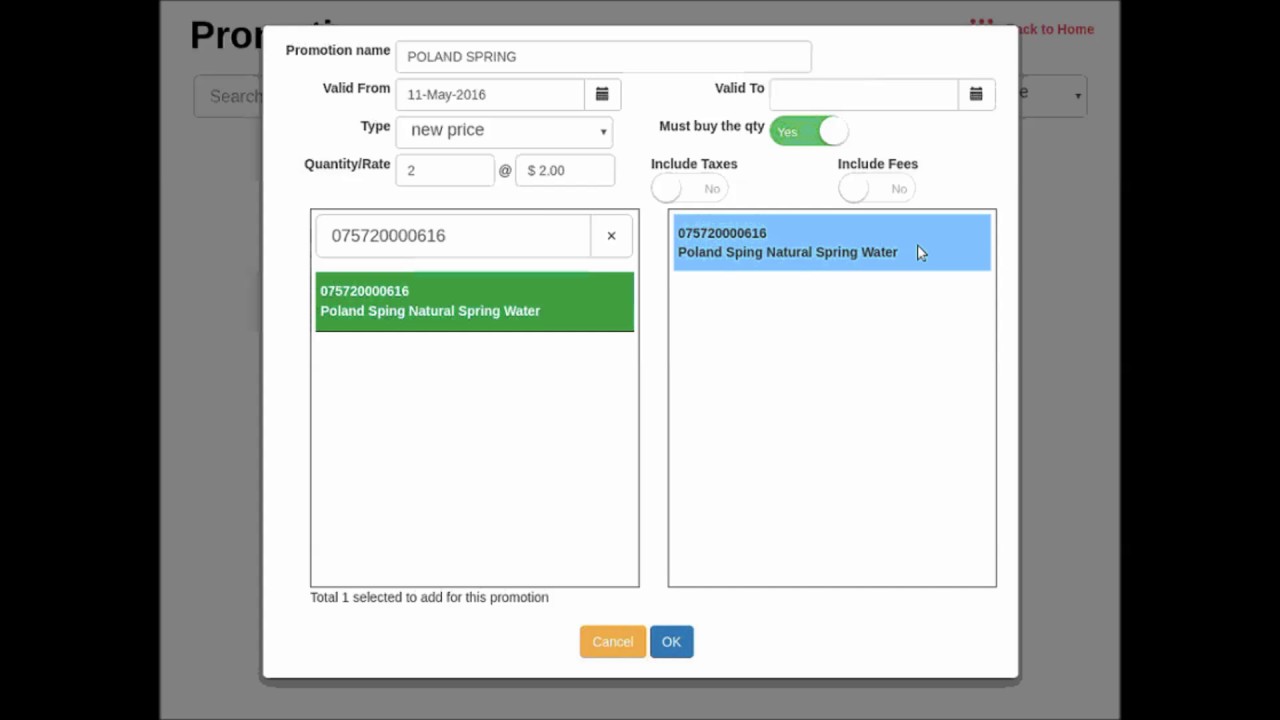Click the background page Search field
The height and width of the screenshot is (720, 1280).
click(229, 96)
